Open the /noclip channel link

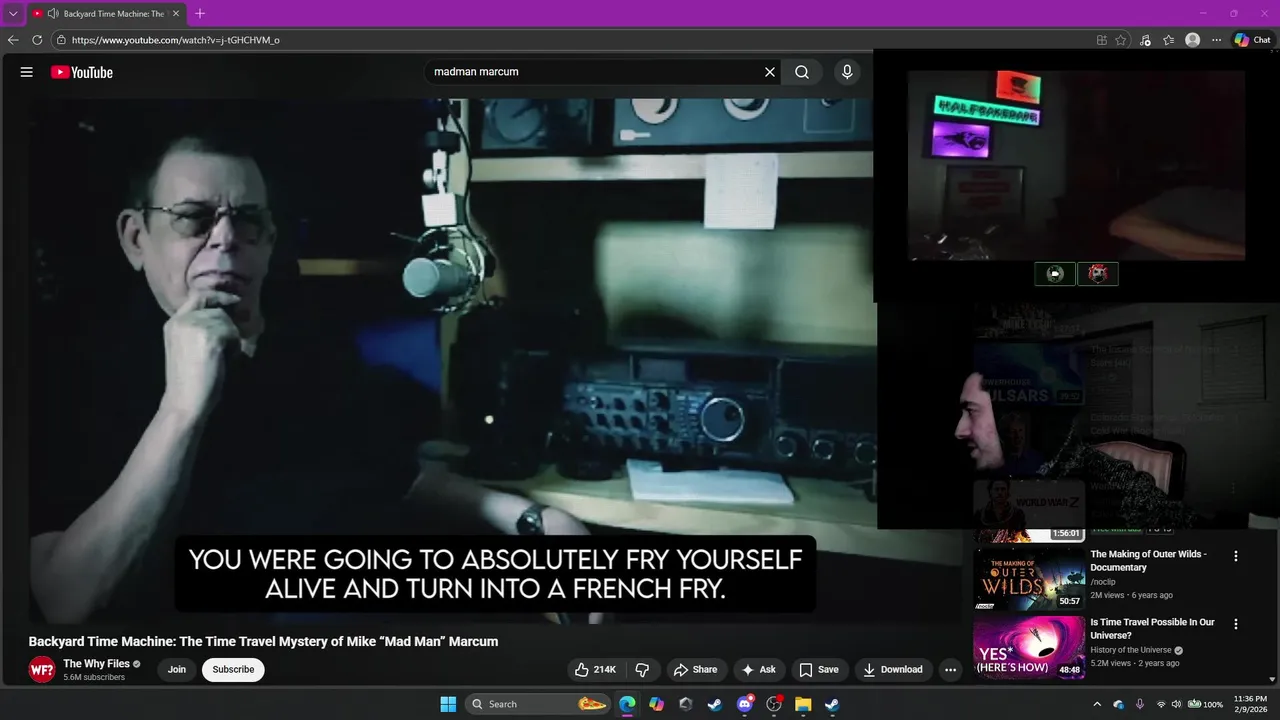click(1103, 582)
